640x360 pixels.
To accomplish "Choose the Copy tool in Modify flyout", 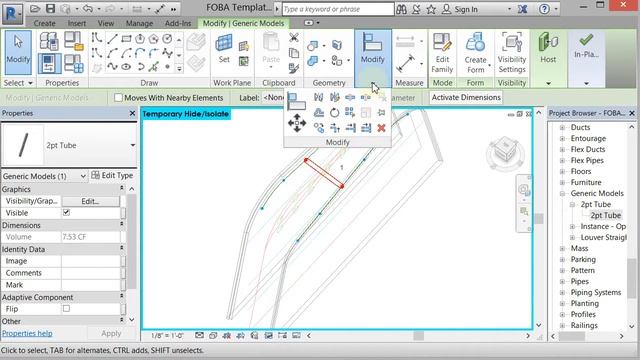I will pyautogui.click(x=319, y=128).
